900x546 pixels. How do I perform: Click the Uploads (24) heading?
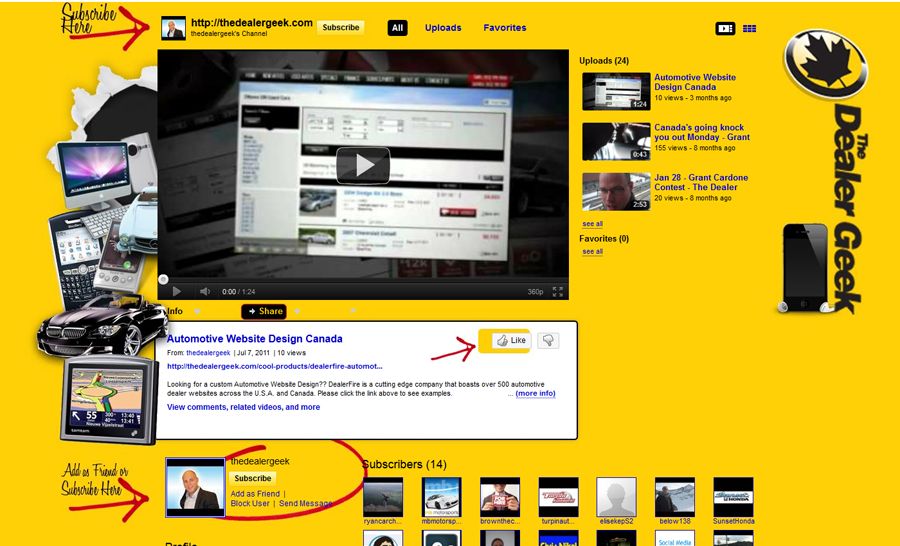coord(604,61)
